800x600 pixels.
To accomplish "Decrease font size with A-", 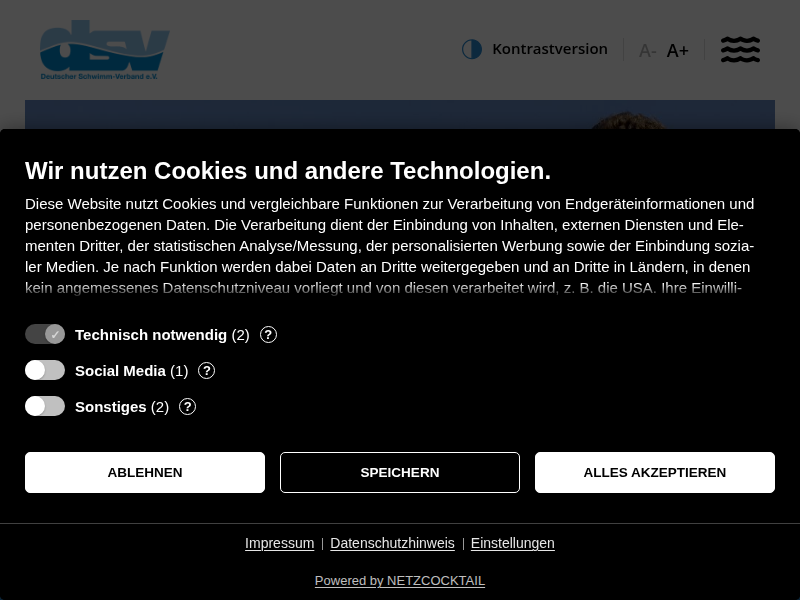I will pyautogui.click(x=647, y=51).
